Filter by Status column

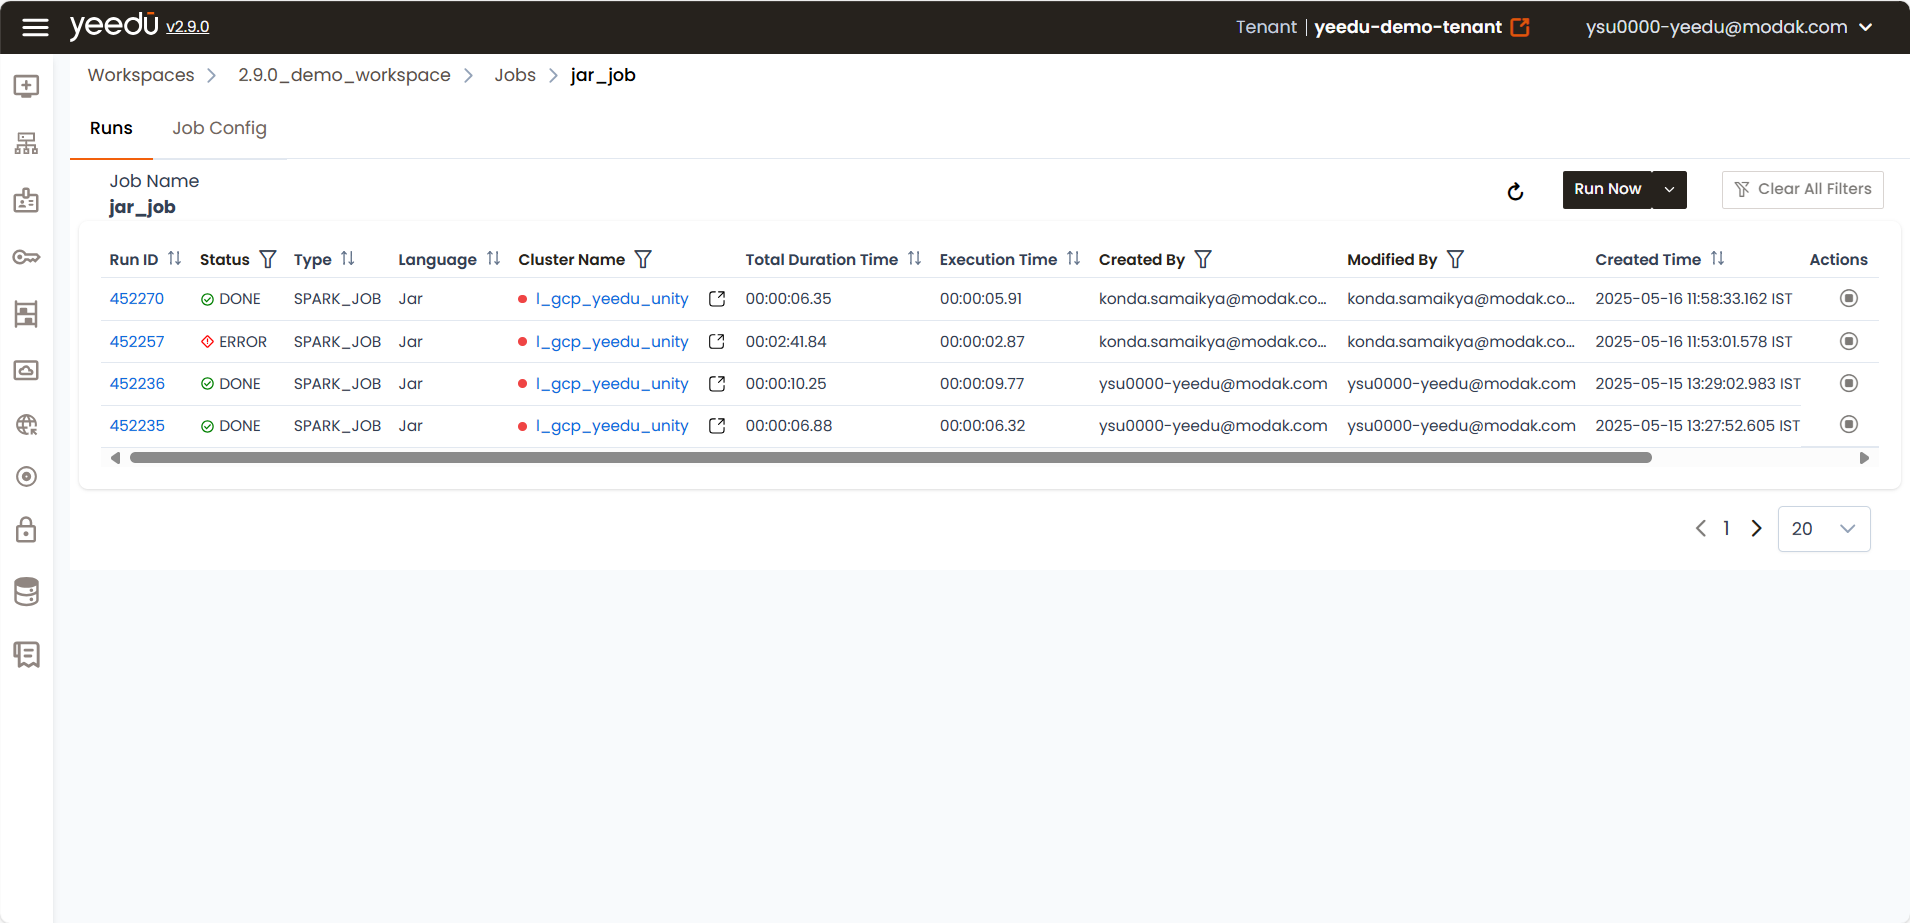click(268, 259)
